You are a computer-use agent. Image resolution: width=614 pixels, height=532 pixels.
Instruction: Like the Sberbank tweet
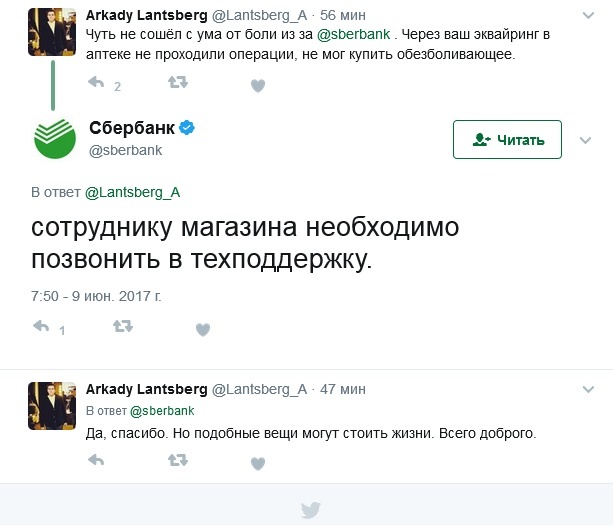pyautogui.click(x=202, y=328)
